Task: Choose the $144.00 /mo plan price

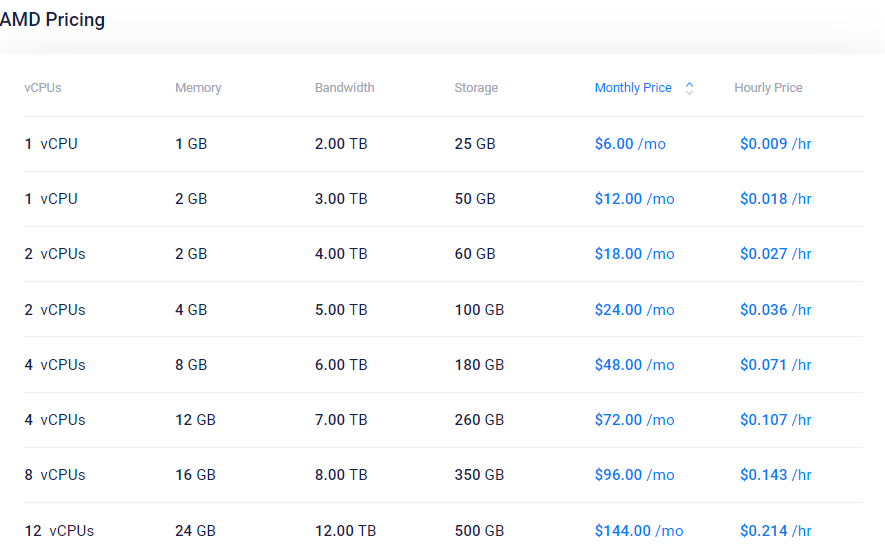Action: [639, 531]
